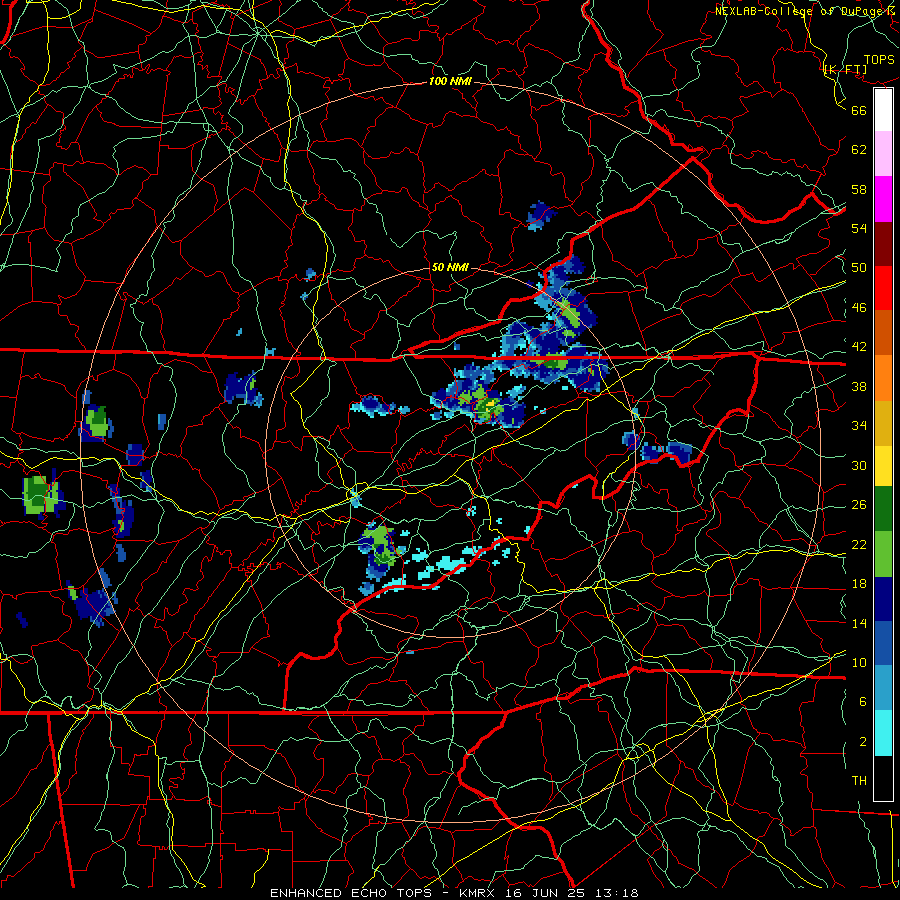Viewport: 900px width, 900px height.
Task: Click the bright red legend color band
Action: click(883, 288)
